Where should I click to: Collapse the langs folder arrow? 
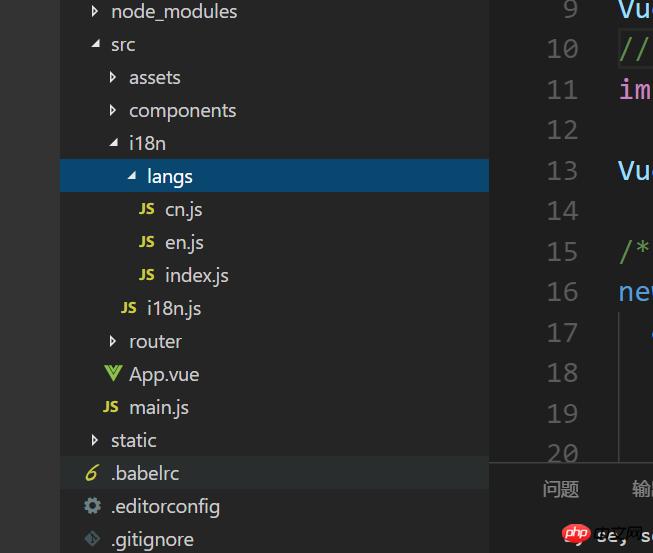coord(131,177)
